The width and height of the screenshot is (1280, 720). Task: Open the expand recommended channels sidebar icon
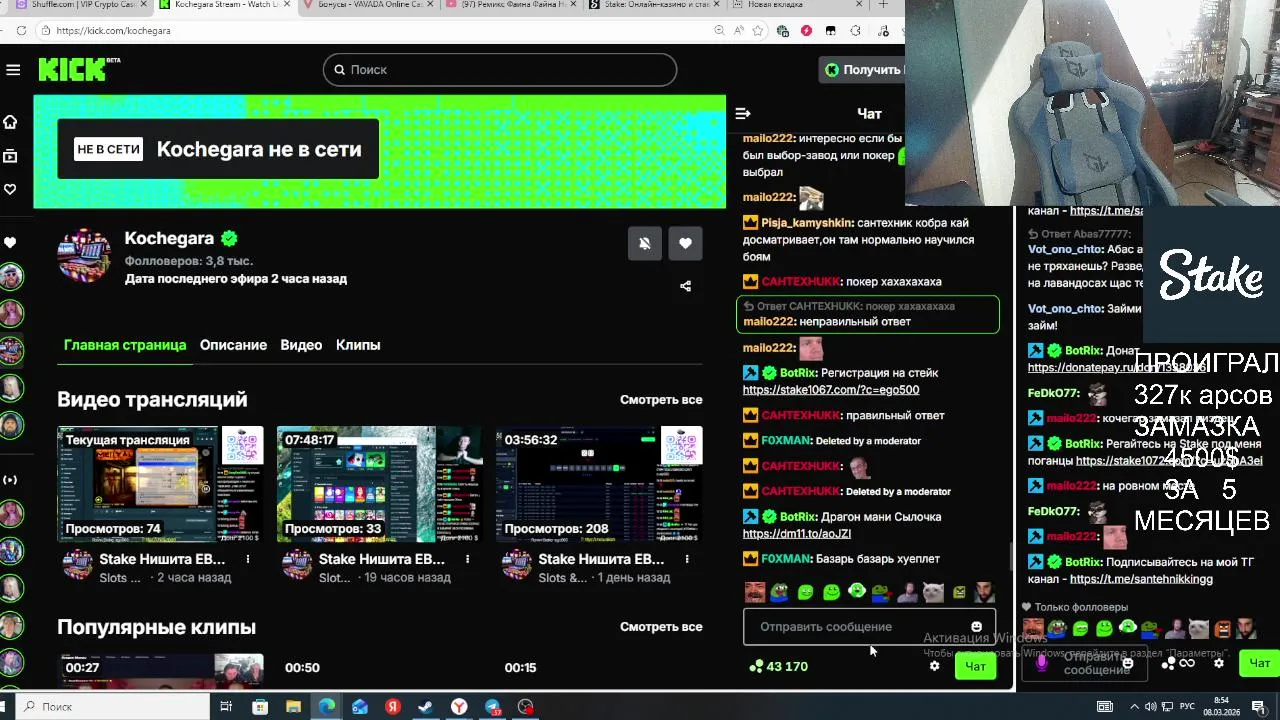pos(10,479)
